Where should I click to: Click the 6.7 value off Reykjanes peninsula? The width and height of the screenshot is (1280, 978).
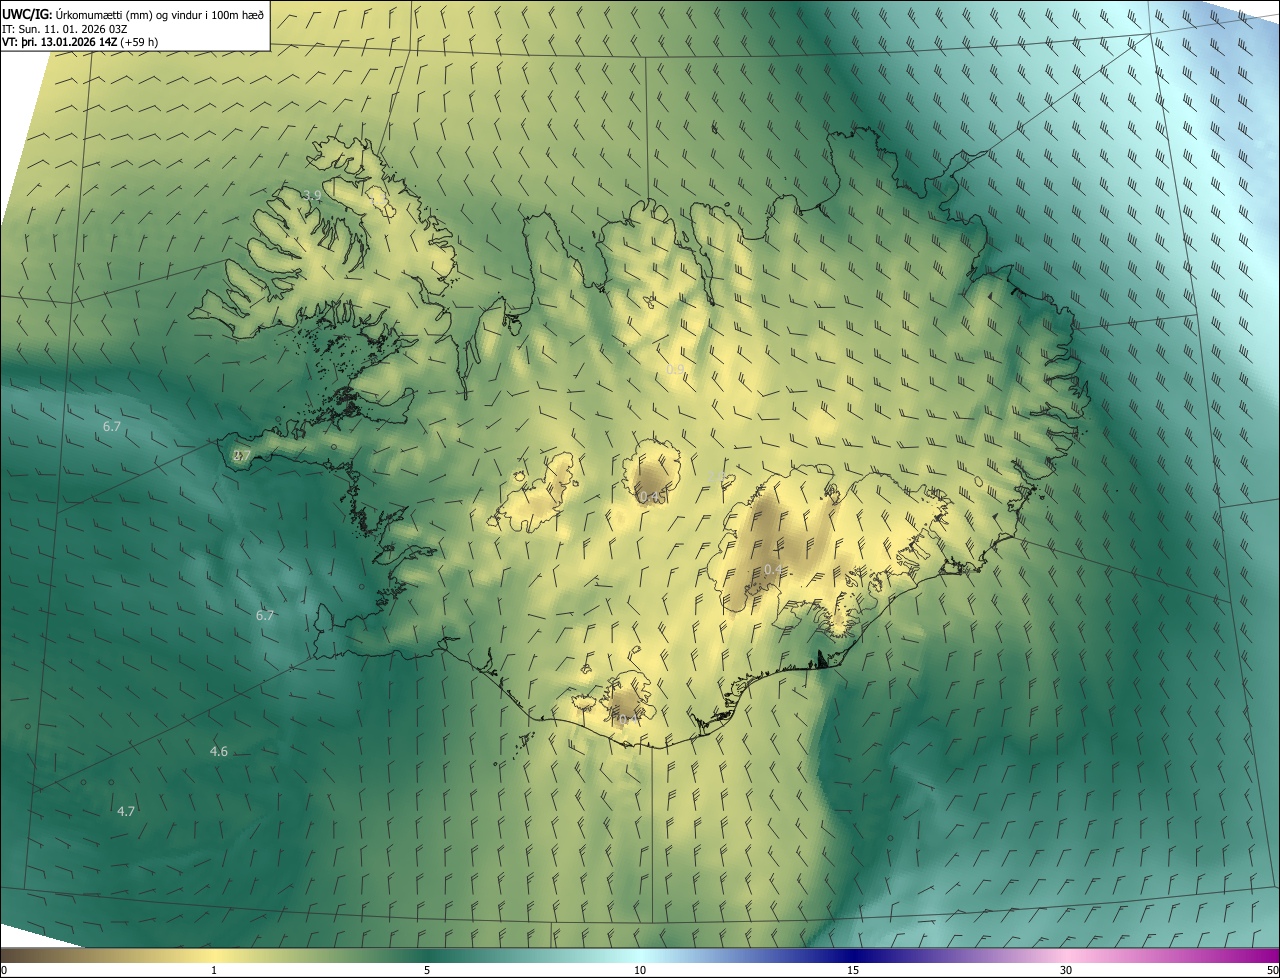[265, 615]
